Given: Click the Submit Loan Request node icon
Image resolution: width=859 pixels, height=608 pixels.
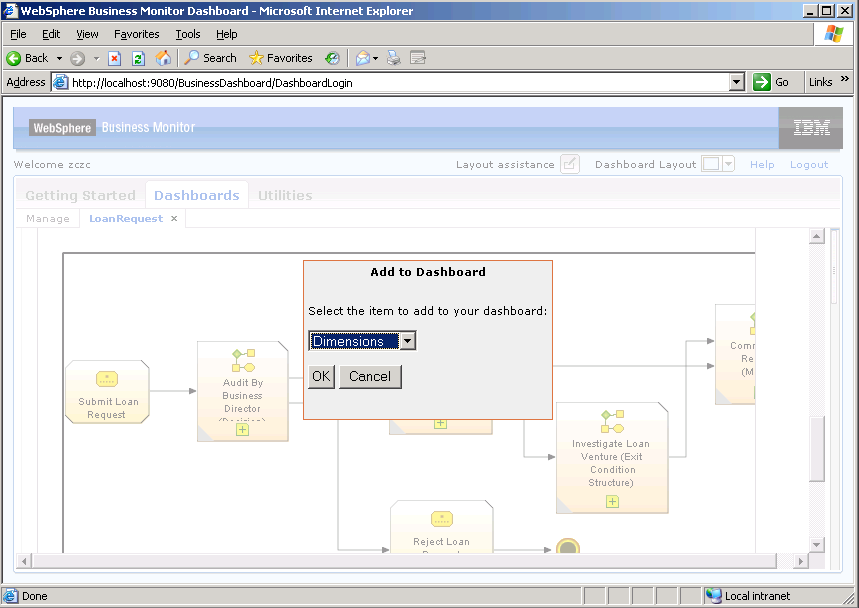Looking at the screenshot, I should [107, 378].
